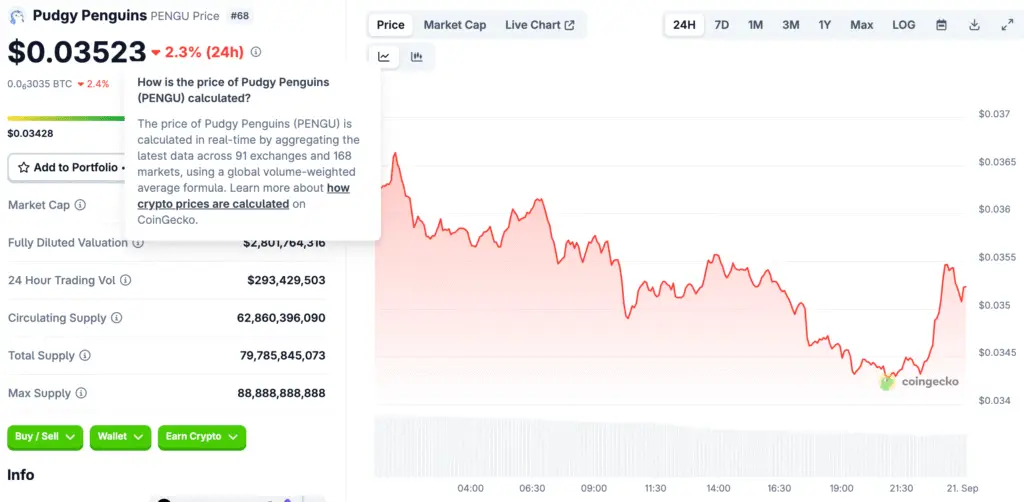Select the 7D time range
Image resolution: width=1024 pixels, height=502 pixels.
[x=721, y=25]
